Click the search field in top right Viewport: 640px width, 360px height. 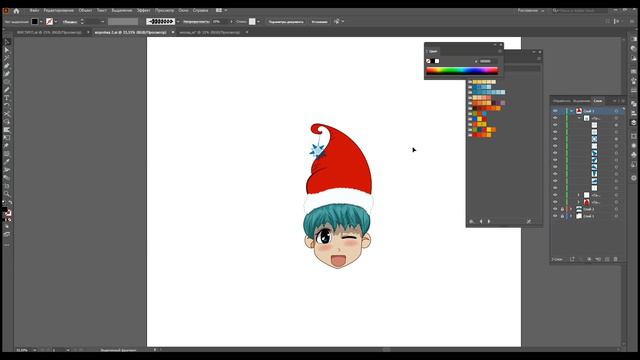point(580,11)
